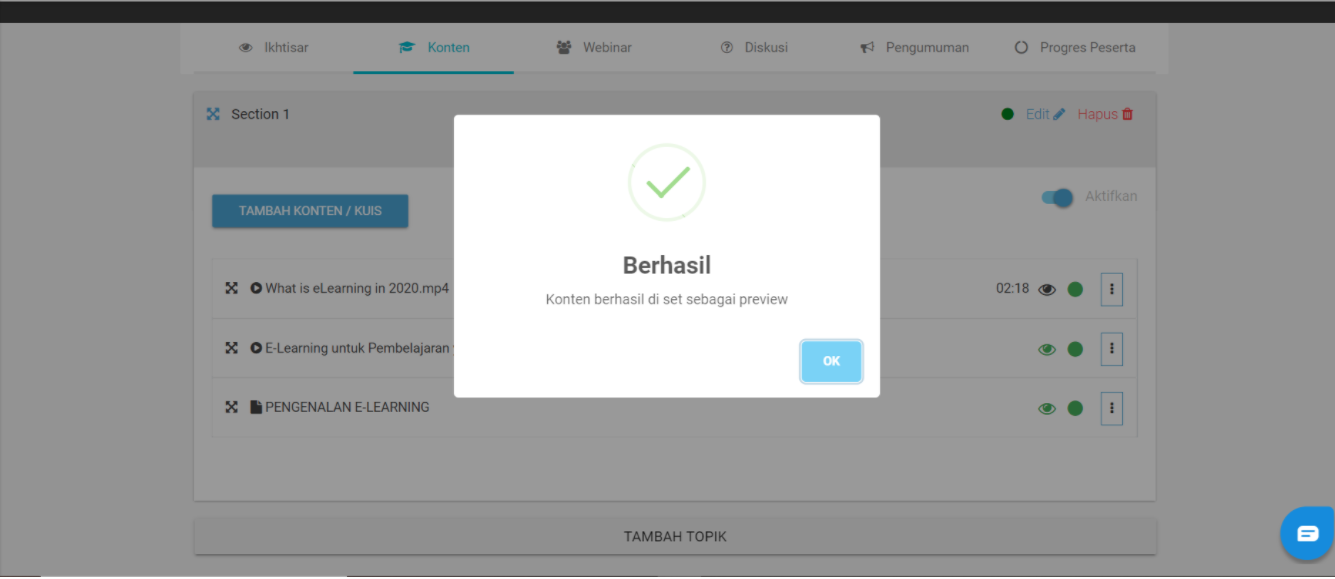
Task: Click the move handle for What is eLearning in 2020.mp4
Action: [231, 288]
